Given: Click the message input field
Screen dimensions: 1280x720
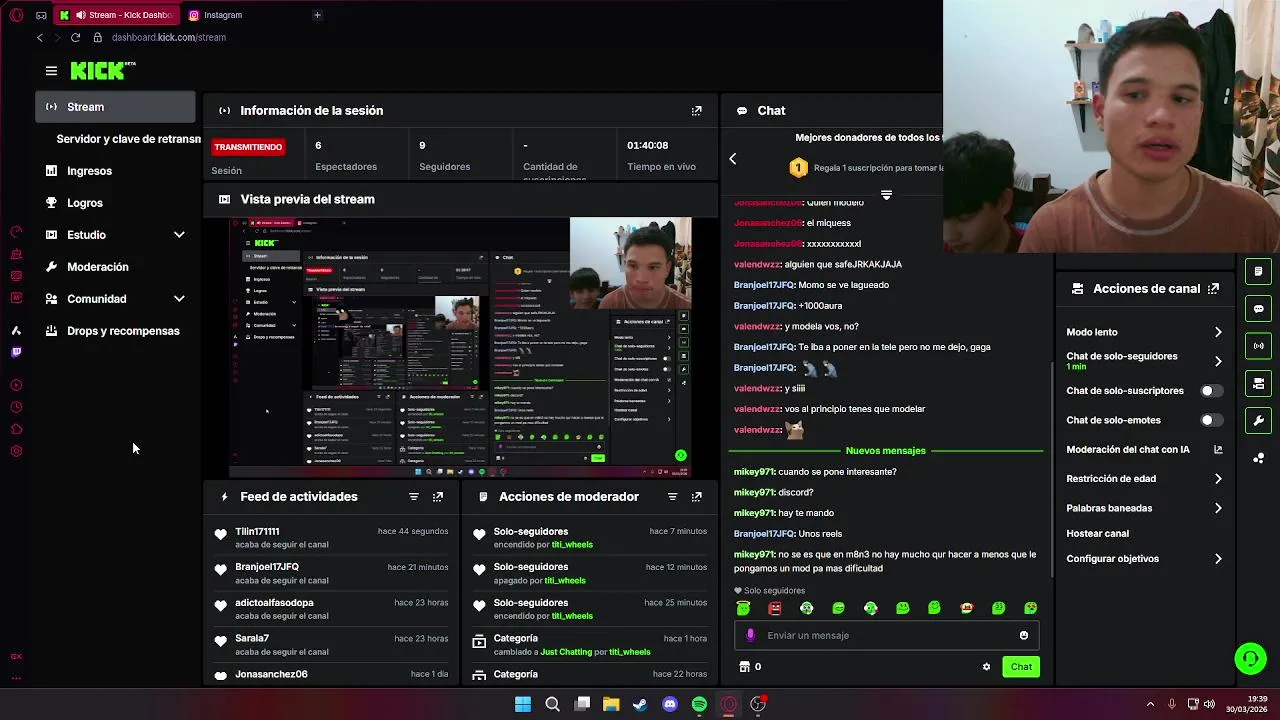Looking at the screenshot, I should pos(887,636).
